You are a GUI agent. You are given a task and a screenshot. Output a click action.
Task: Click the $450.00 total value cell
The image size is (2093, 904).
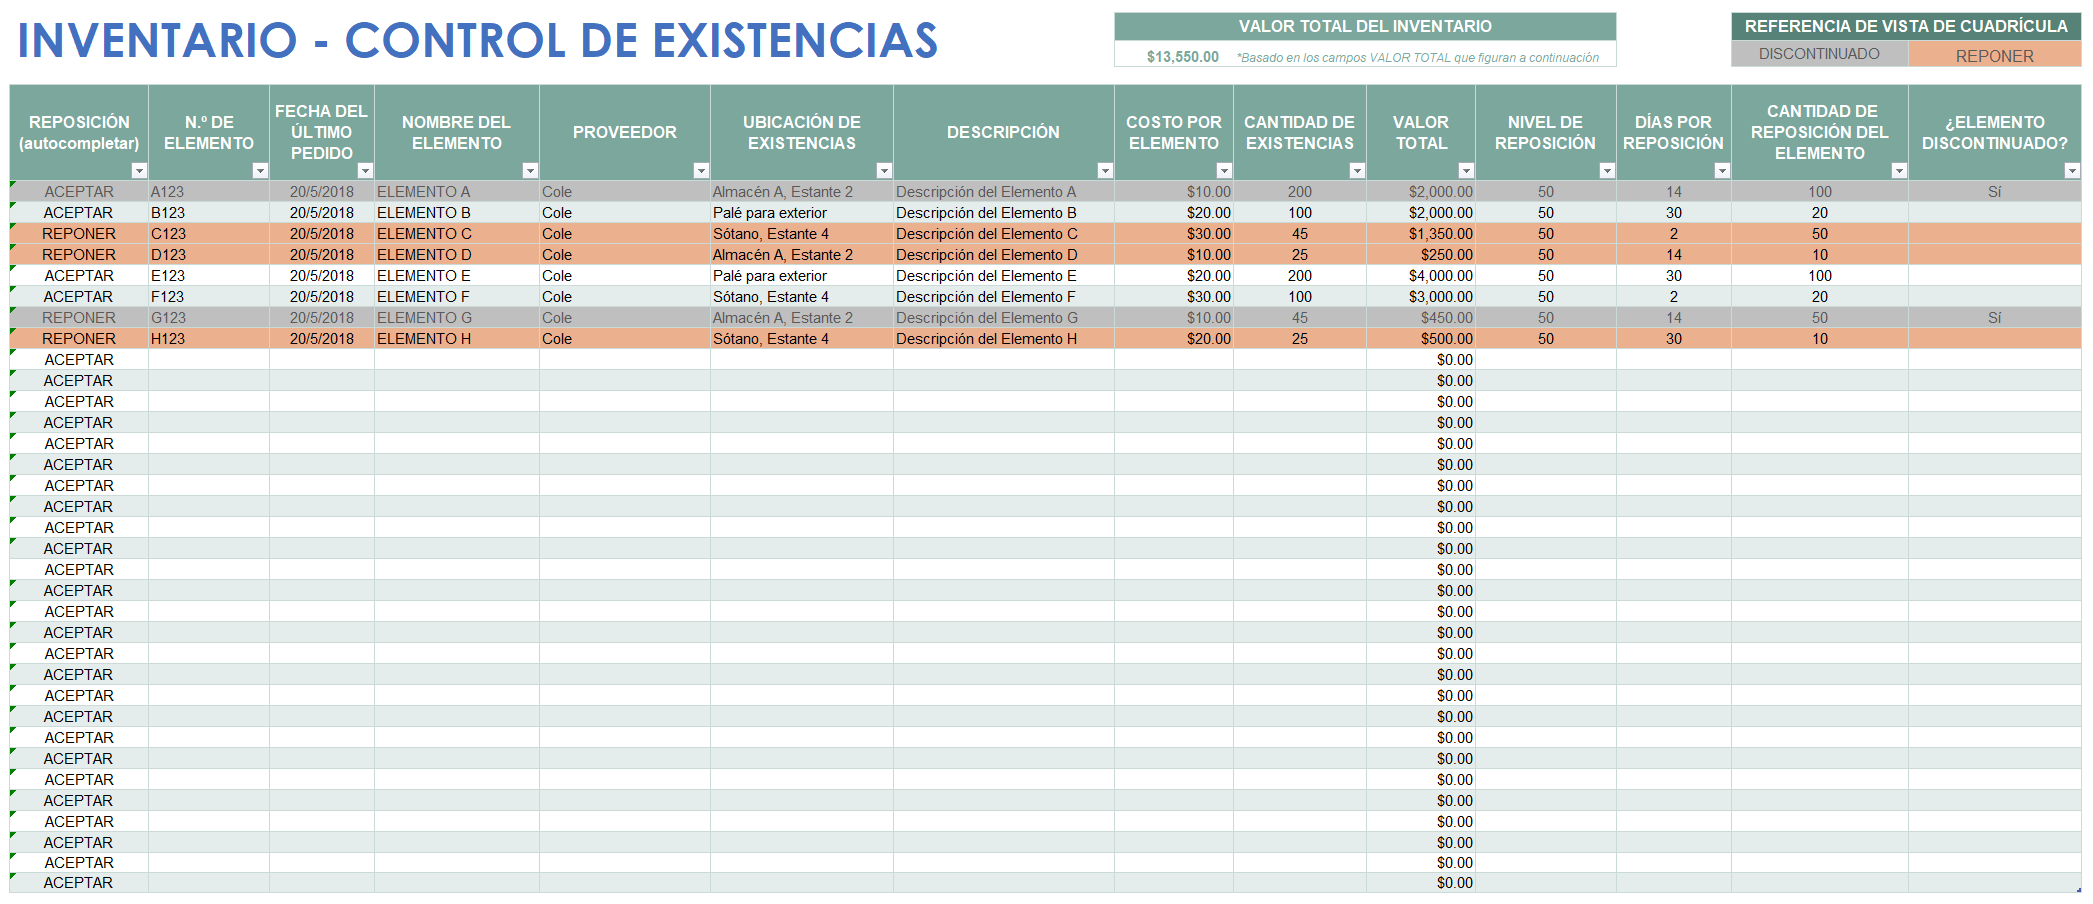click(x=1421, y=318)
